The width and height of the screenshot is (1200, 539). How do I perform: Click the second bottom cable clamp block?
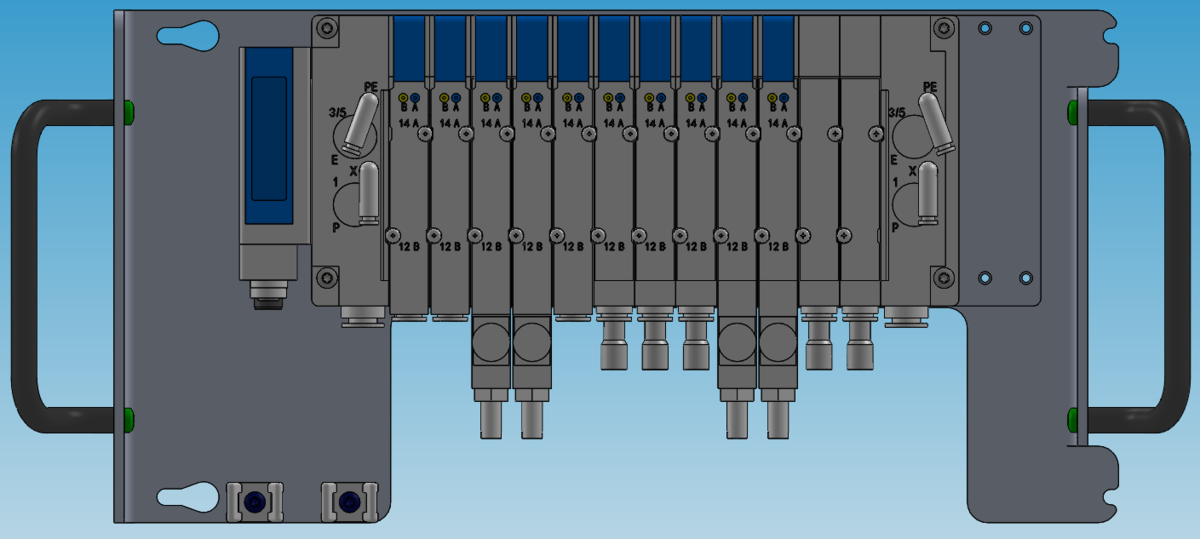click(349, 502)
